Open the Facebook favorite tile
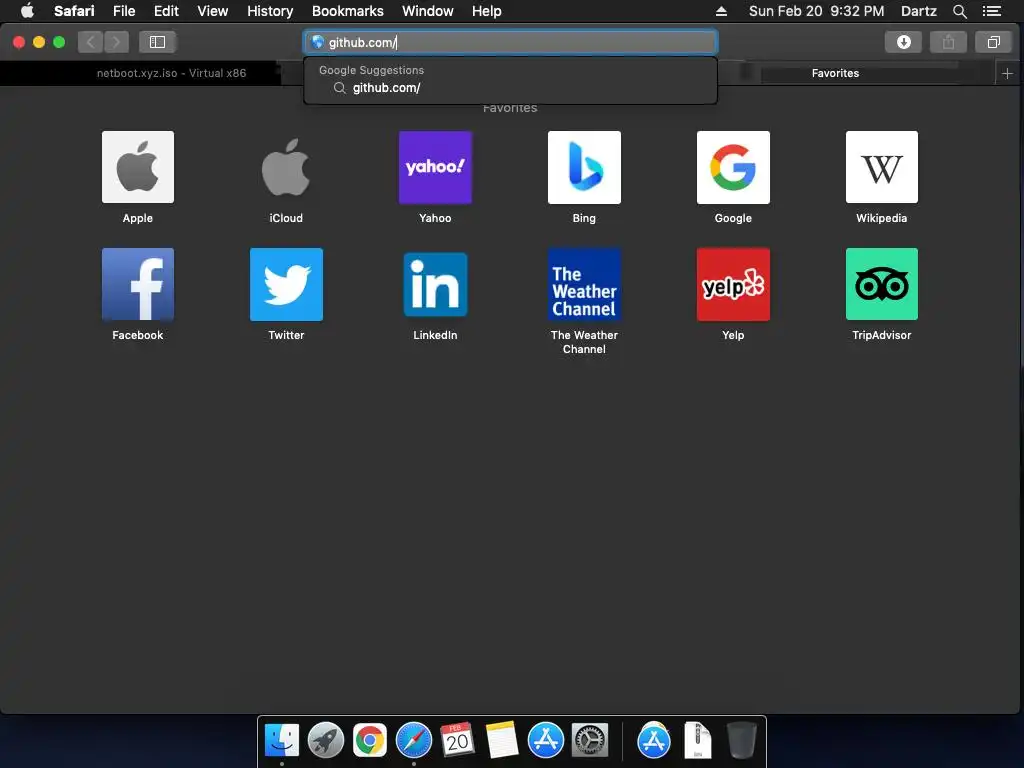Viewport: 1024px width, 768px height. 138,284
